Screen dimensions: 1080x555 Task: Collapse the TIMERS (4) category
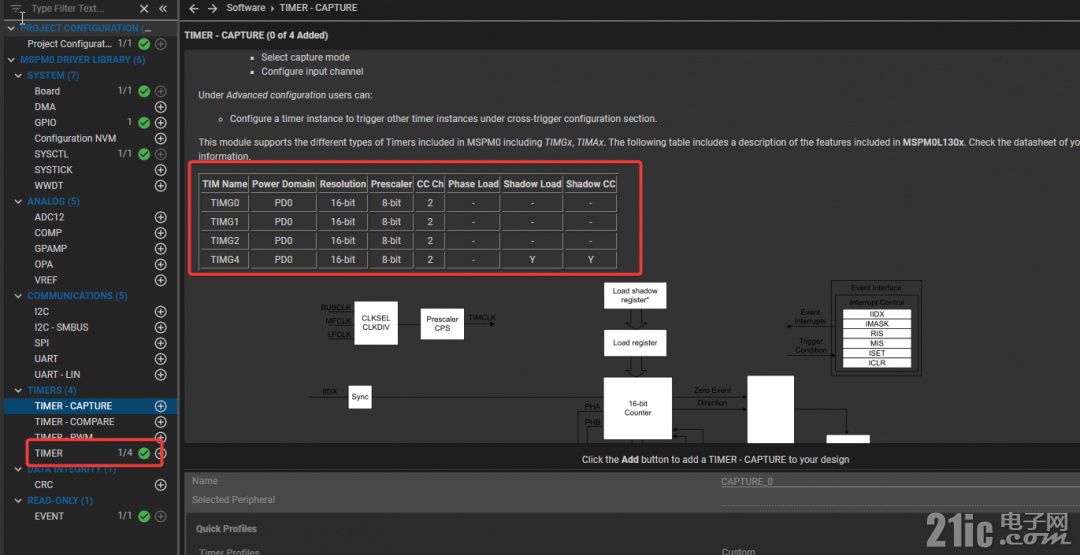coord(18,390)
